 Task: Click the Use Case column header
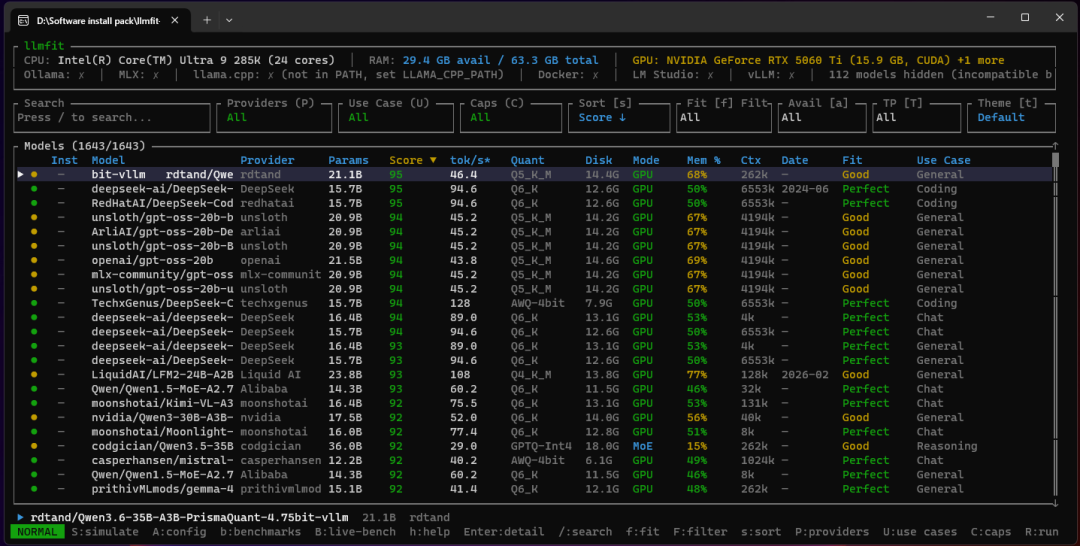(944, 160)
